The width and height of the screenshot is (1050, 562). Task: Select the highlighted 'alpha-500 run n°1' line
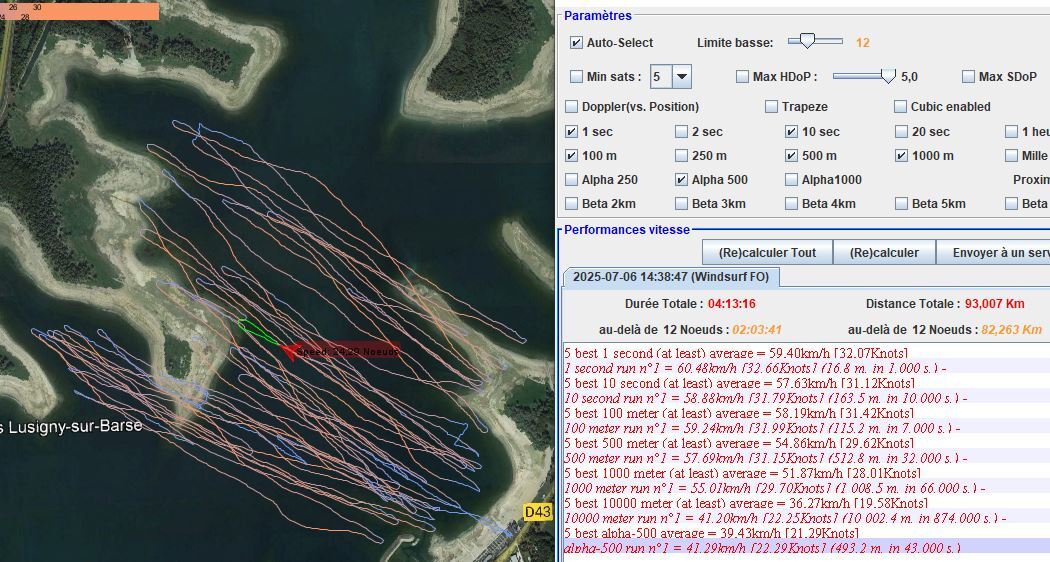pyautogui.click(x=806, y=548)
